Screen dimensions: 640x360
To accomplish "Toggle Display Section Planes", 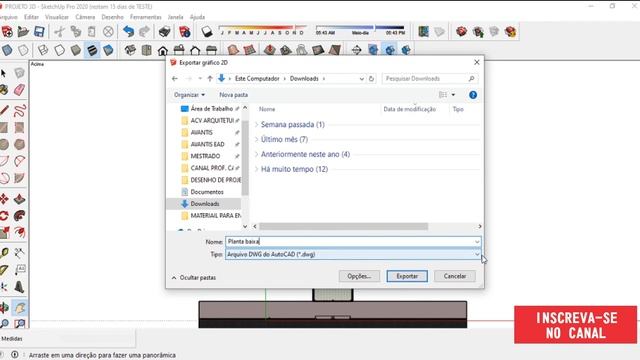I will pos(373,50).
